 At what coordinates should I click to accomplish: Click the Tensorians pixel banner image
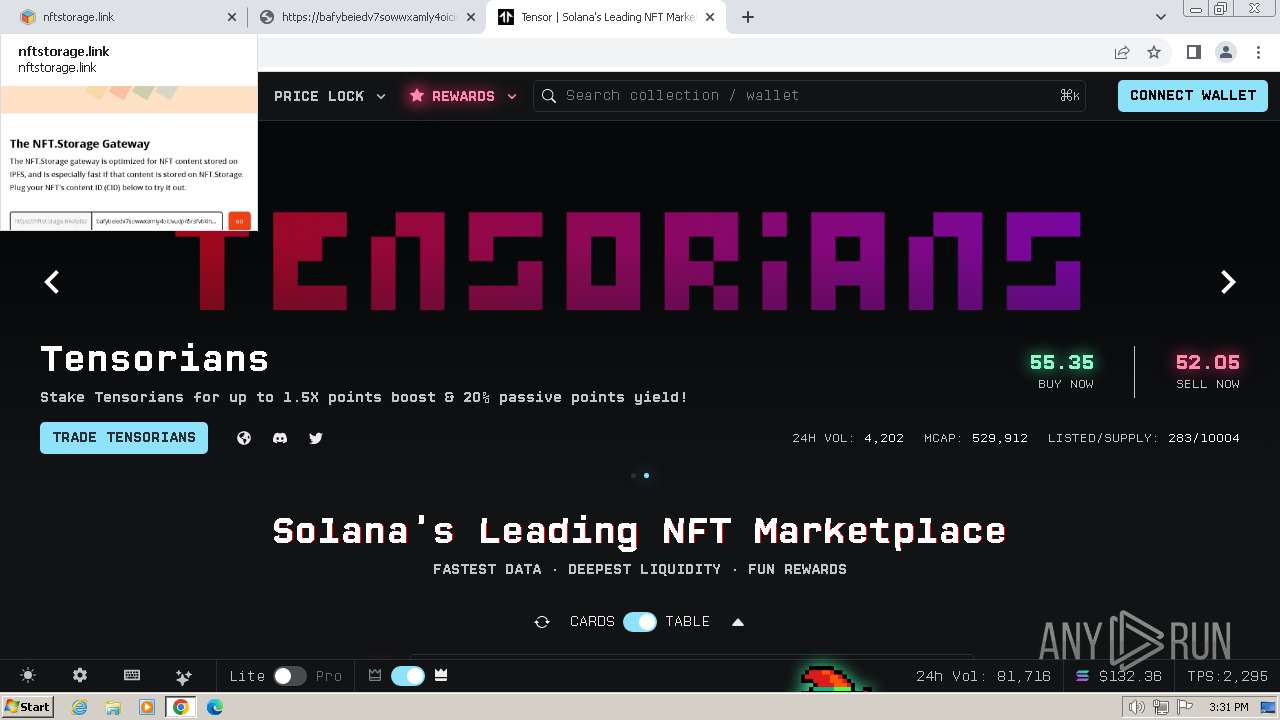pos(628,260)
